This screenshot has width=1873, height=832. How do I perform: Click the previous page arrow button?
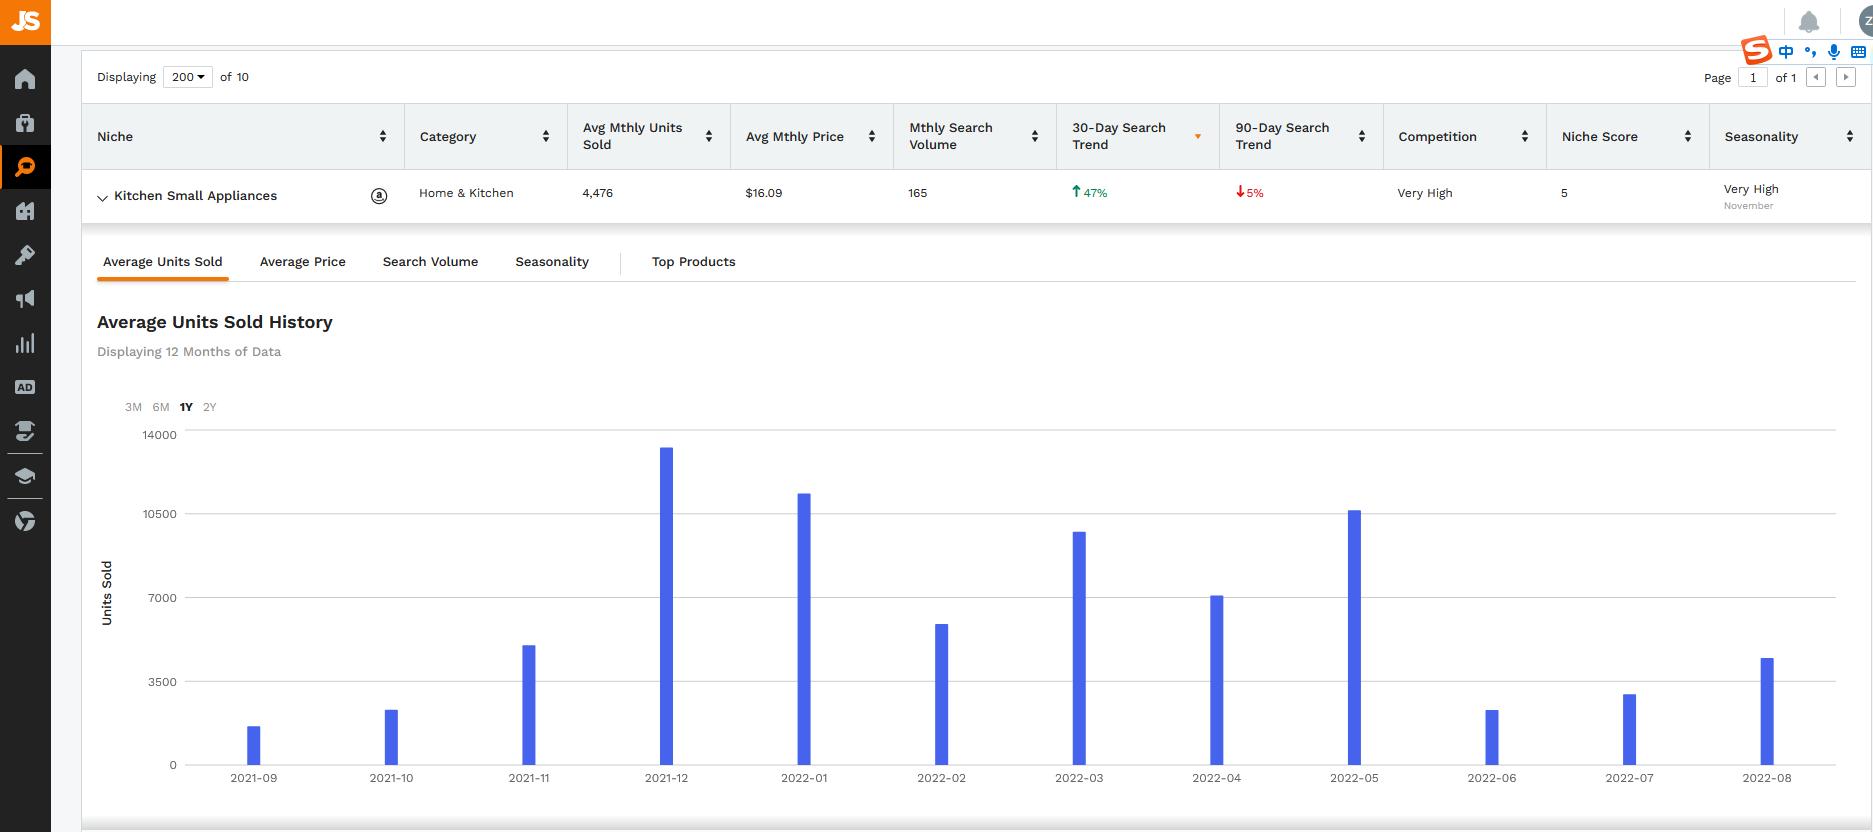point(1817,77)
